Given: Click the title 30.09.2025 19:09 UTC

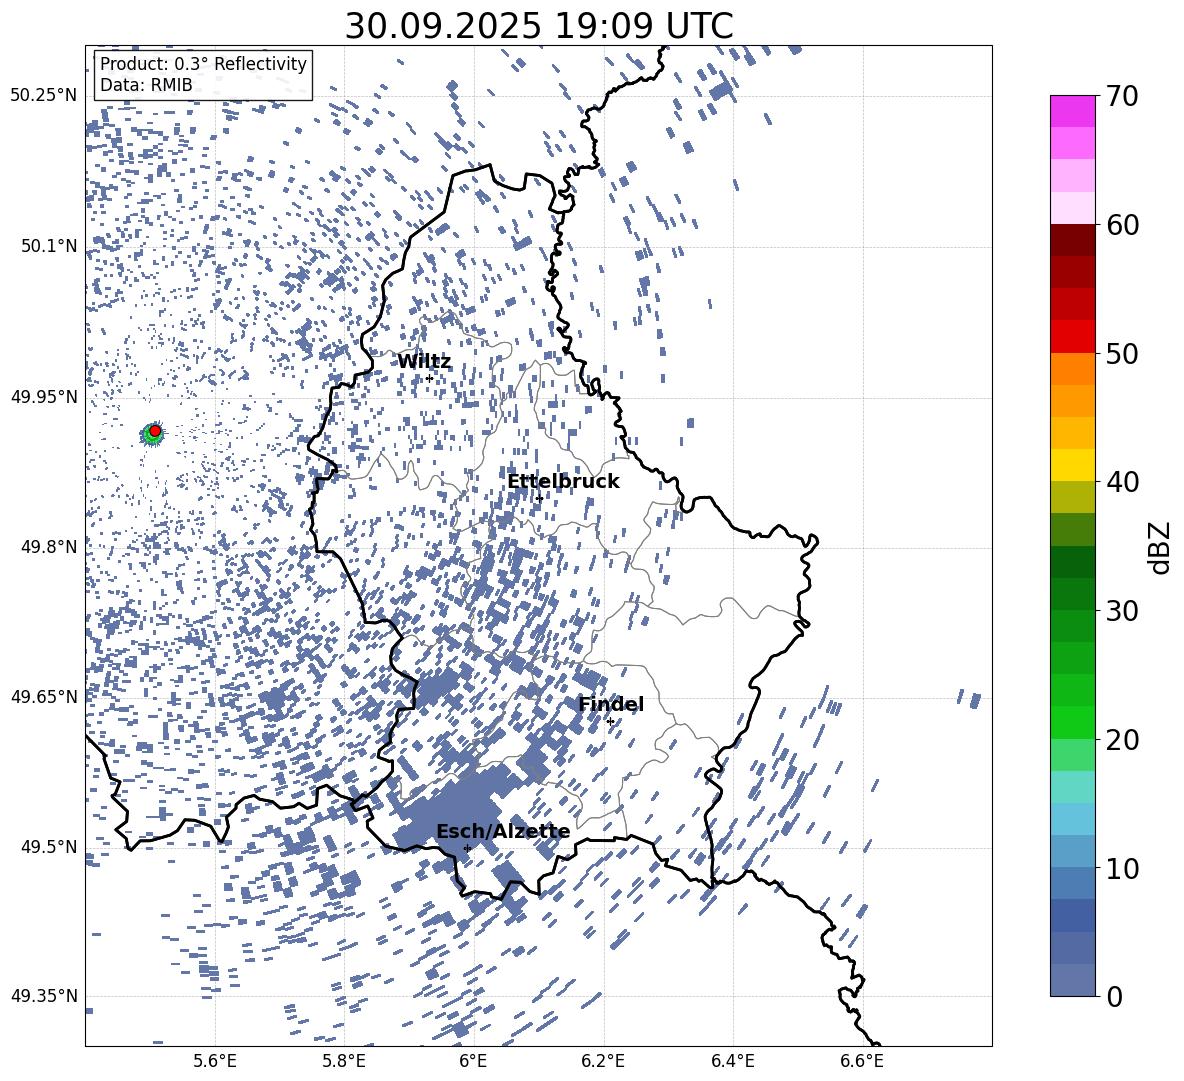Looking at the screenshot, I should click(539, 26).
